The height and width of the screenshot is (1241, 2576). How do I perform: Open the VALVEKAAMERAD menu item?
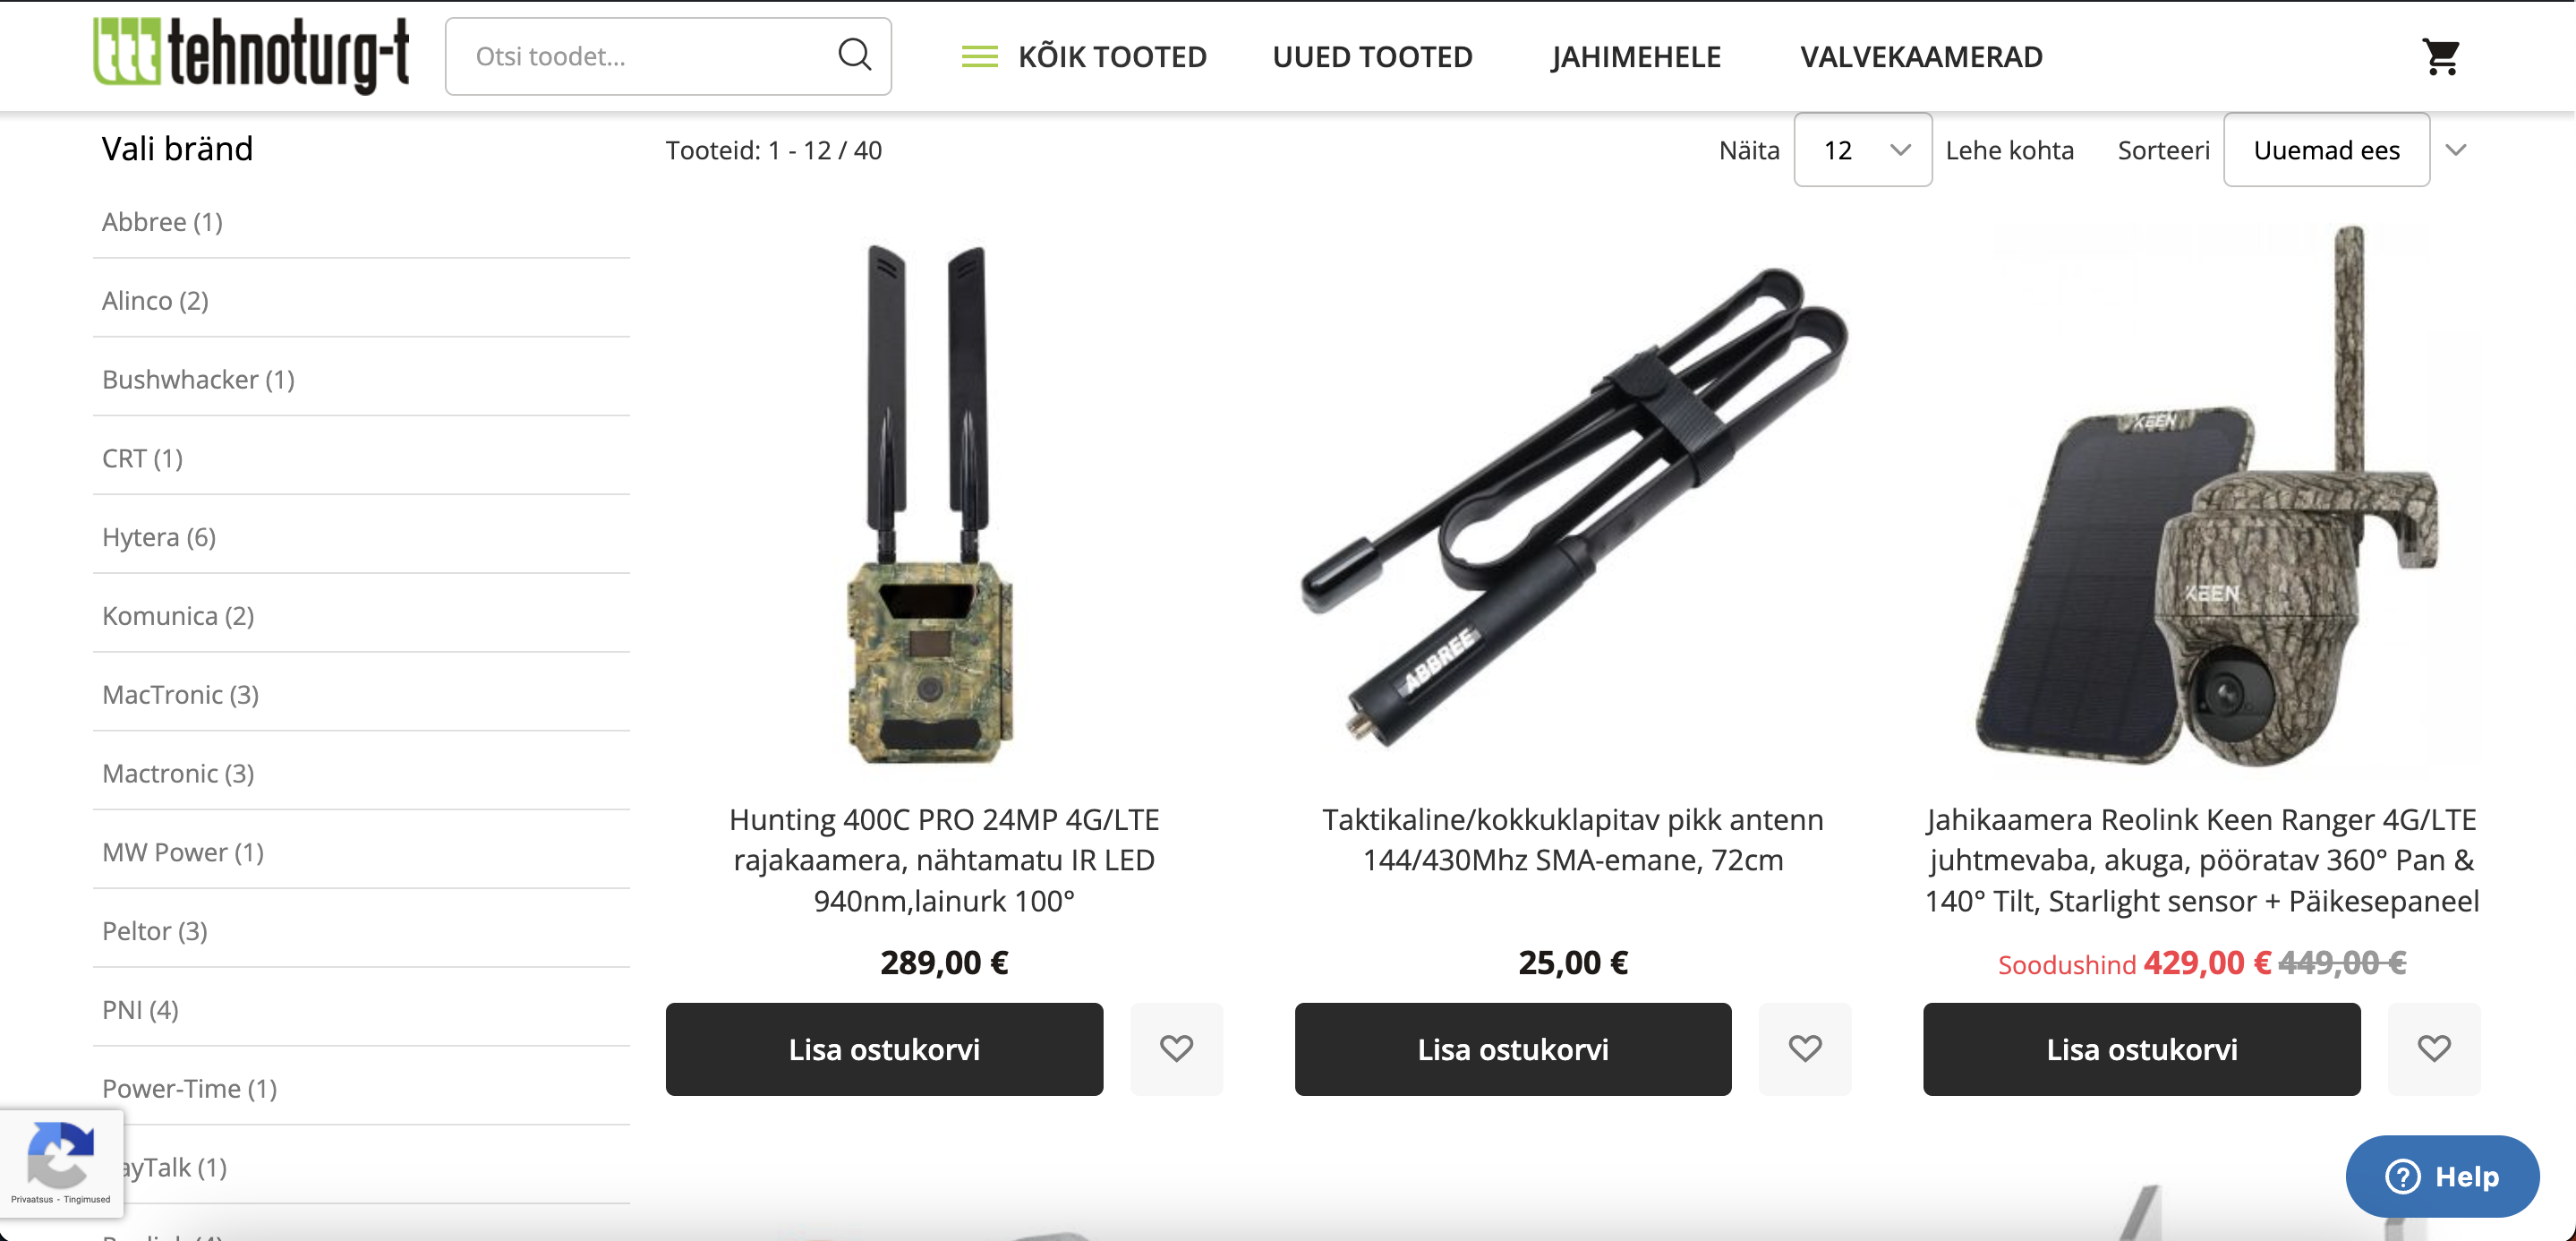(x=1921, y=57)
